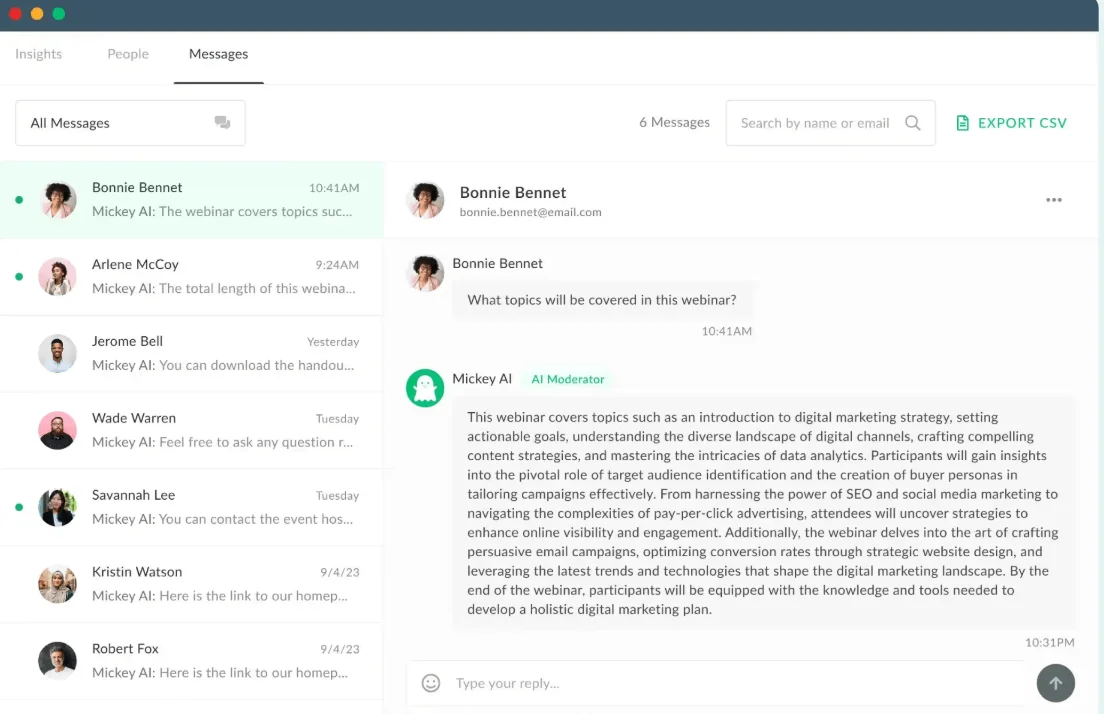Click the send arrow button
Viewport: 1104px width, 714px height.
[x=1056, y=683]
